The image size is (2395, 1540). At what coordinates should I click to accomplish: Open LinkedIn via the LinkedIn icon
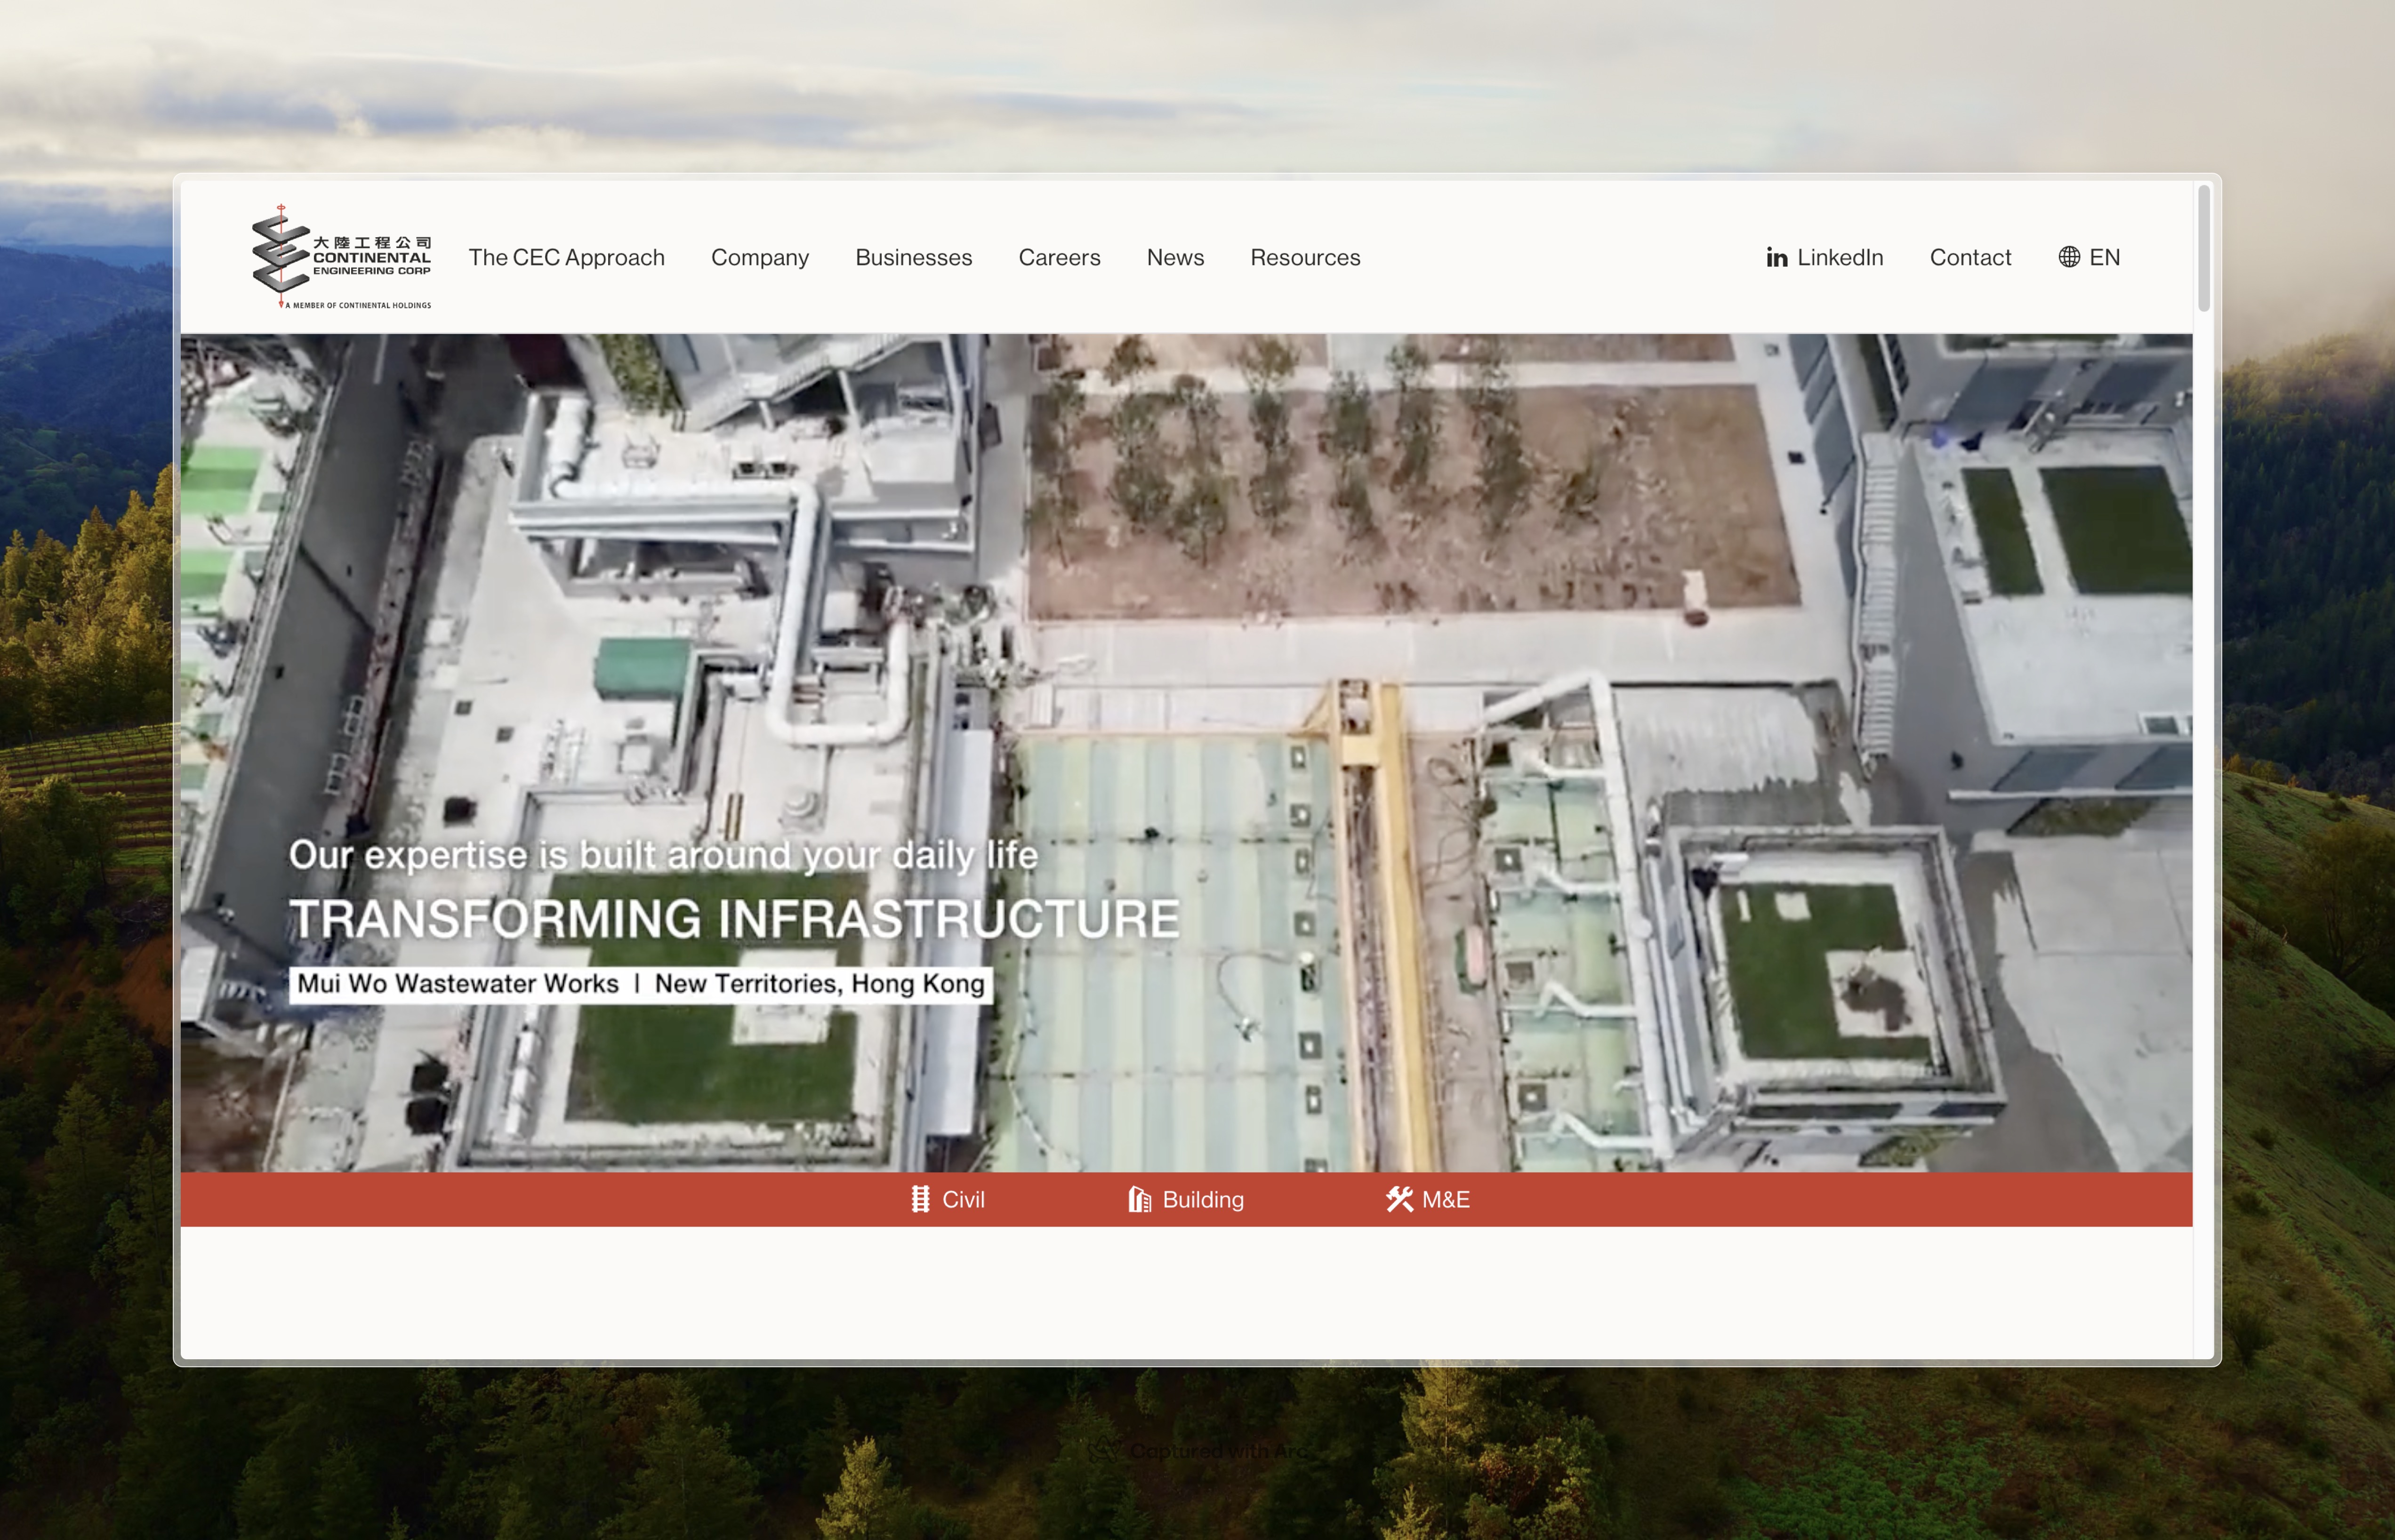1778,257
